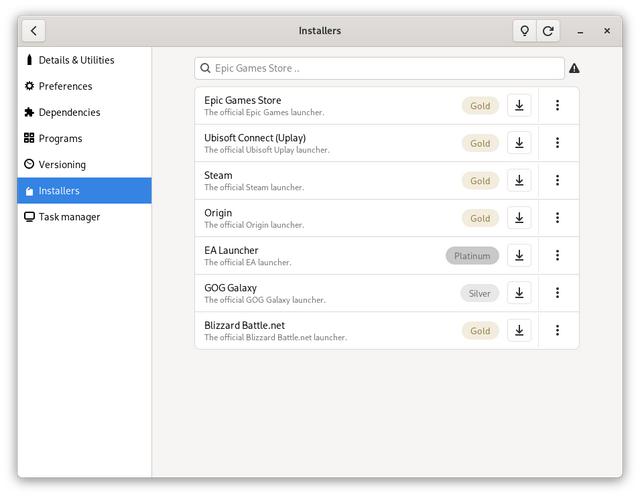Close the Installers window

click(x=607, y=31)
